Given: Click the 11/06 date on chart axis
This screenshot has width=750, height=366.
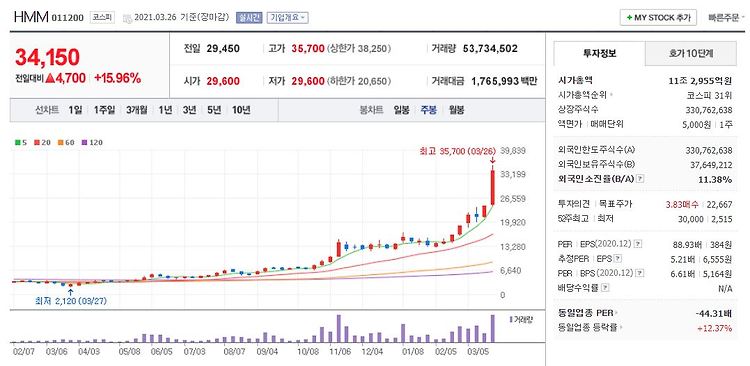Looking at the screenshot, I should click(340, 351).
